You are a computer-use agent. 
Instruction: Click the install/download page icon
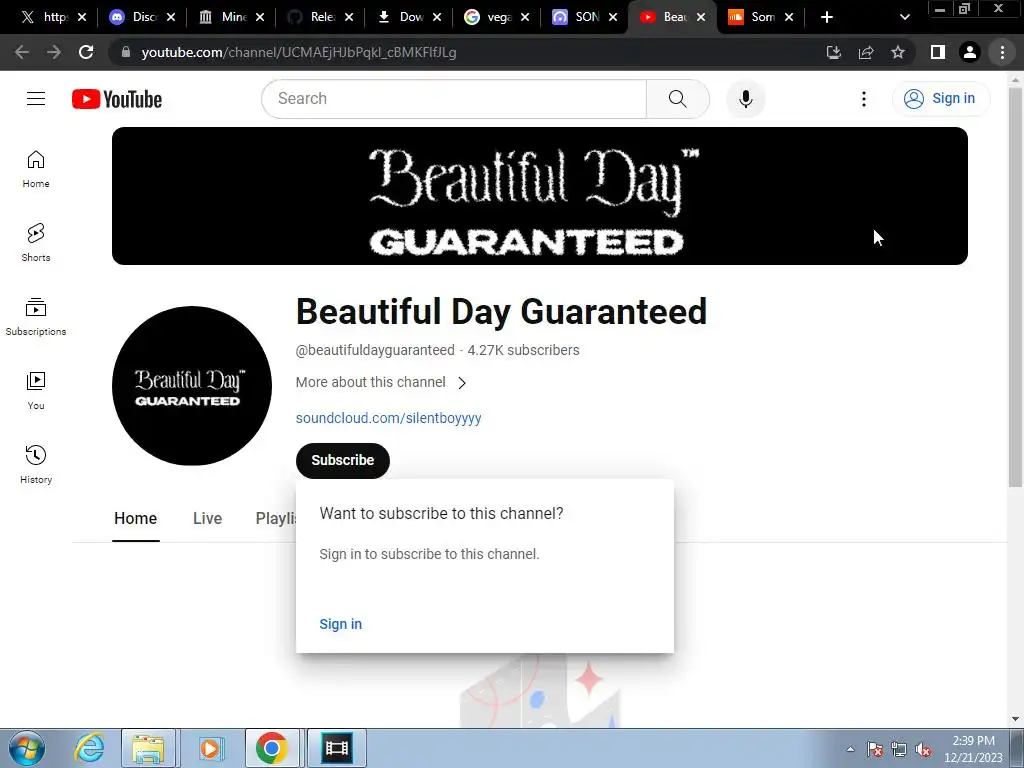pyautogui.click(x=834, y=52)
